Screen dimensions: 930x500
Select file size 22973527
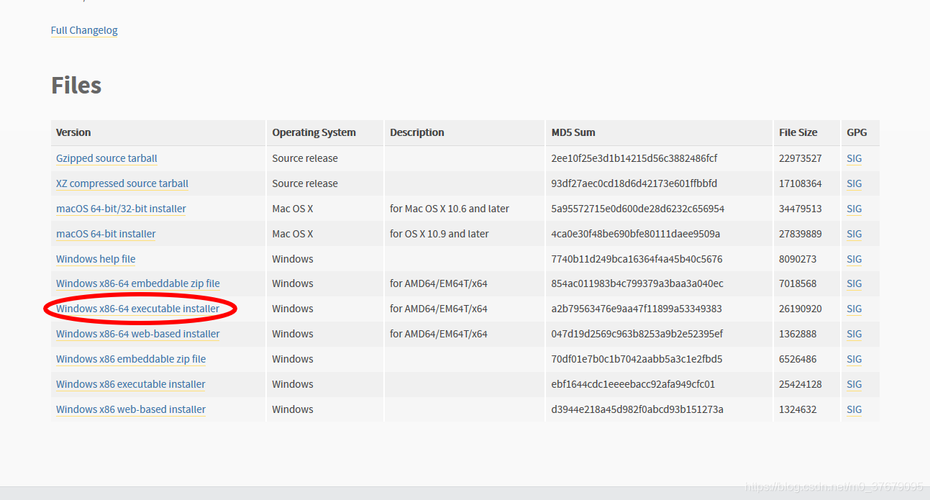click(x=800, y=158)
